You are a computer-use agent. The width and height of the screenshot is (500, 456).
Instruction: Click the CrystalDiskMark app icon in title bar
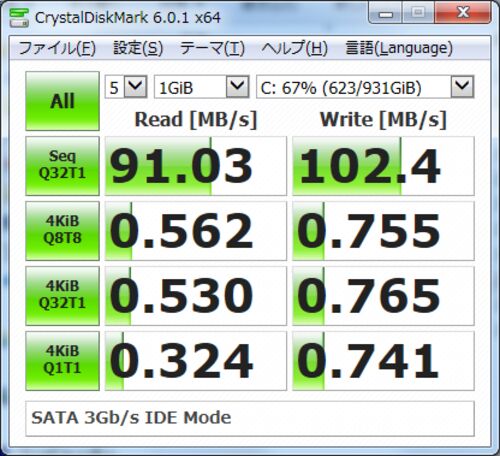pos(19,17)
